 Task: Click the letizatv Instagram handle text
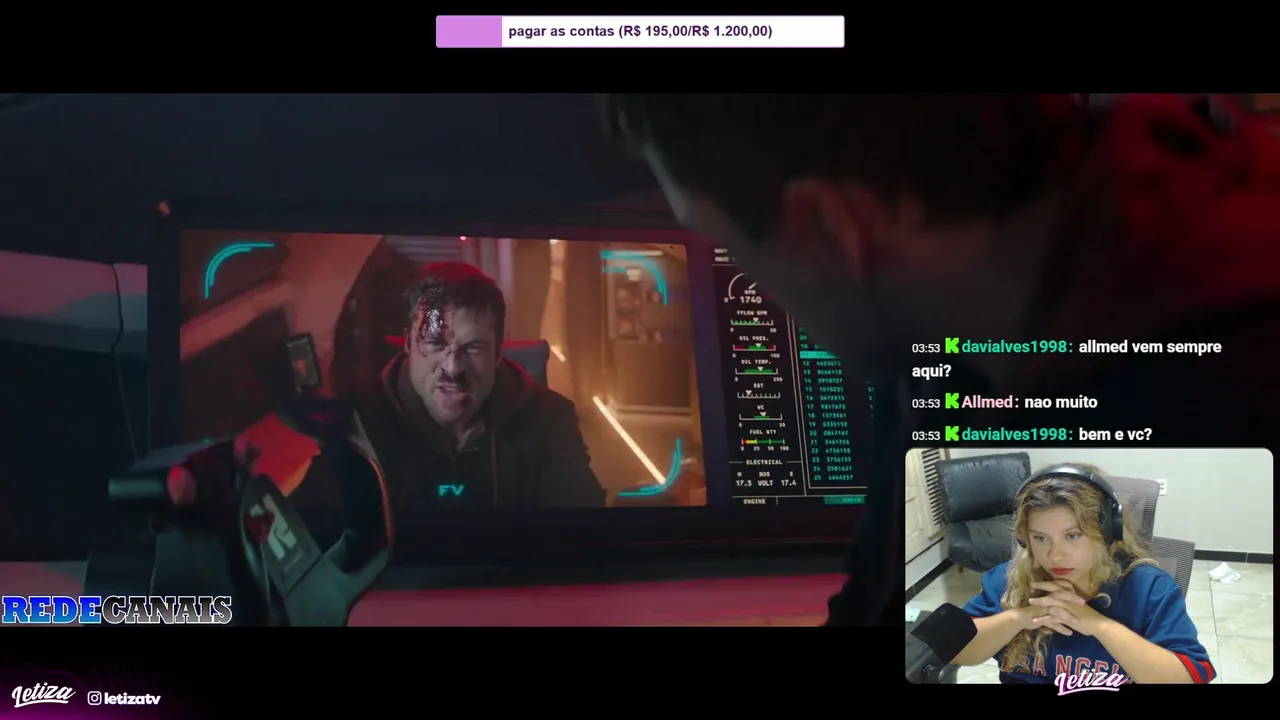point(132,698)
